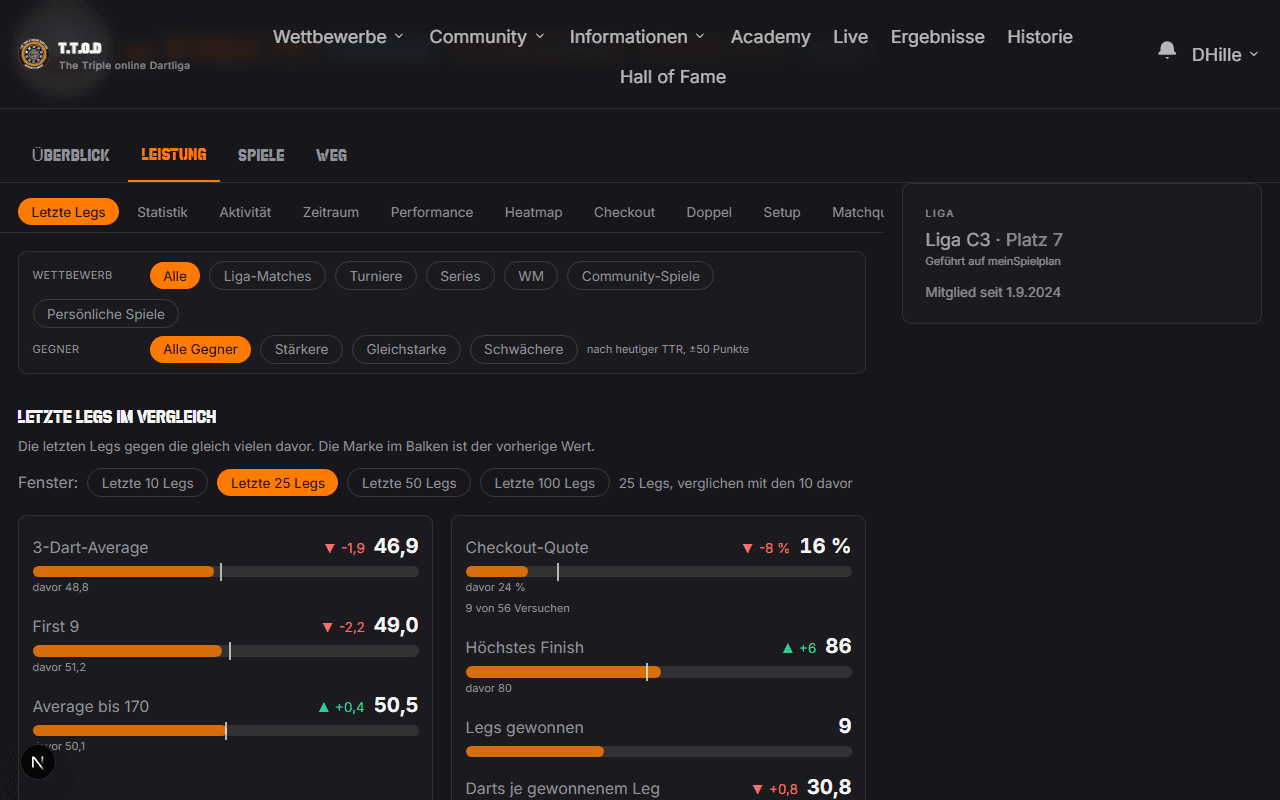The image size is (1280, 800).
Task: Open the Informationen dropdown
Action: tap(638, 37)
